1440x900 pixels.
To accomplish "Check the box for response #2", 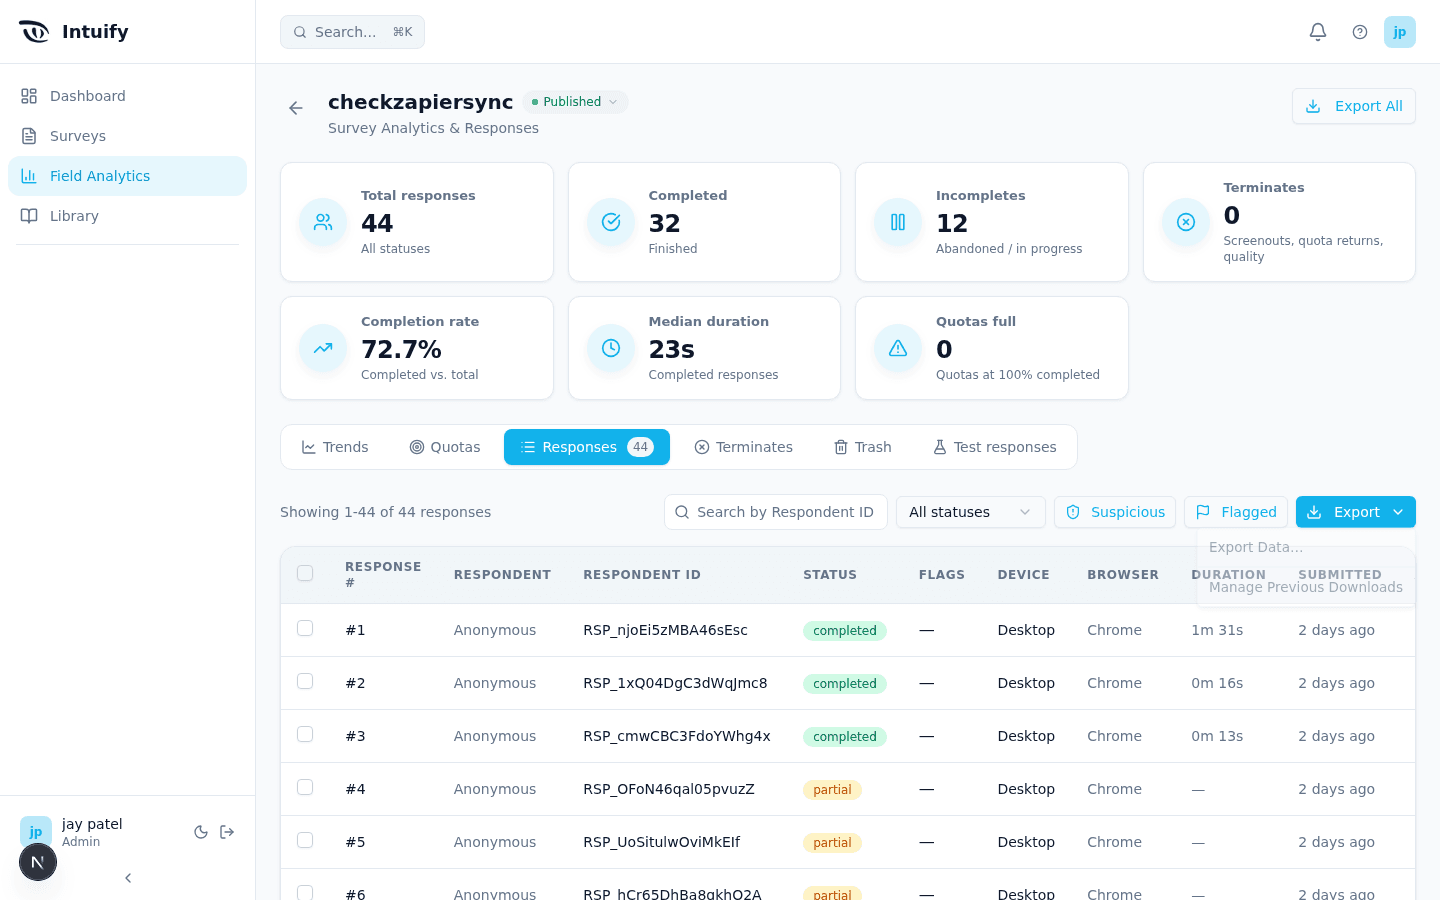I will pos(305,681).
